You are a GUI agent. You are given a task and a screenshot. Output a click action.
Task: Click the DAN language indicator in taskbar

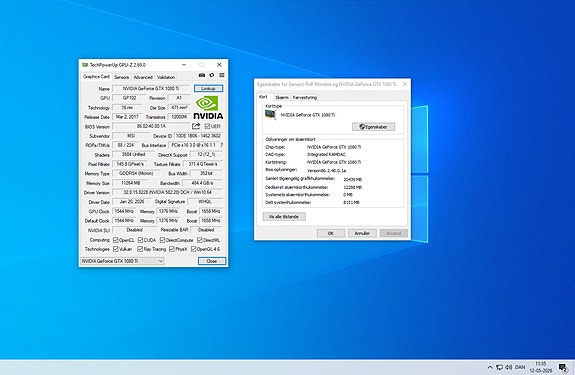tap(520, 367)
